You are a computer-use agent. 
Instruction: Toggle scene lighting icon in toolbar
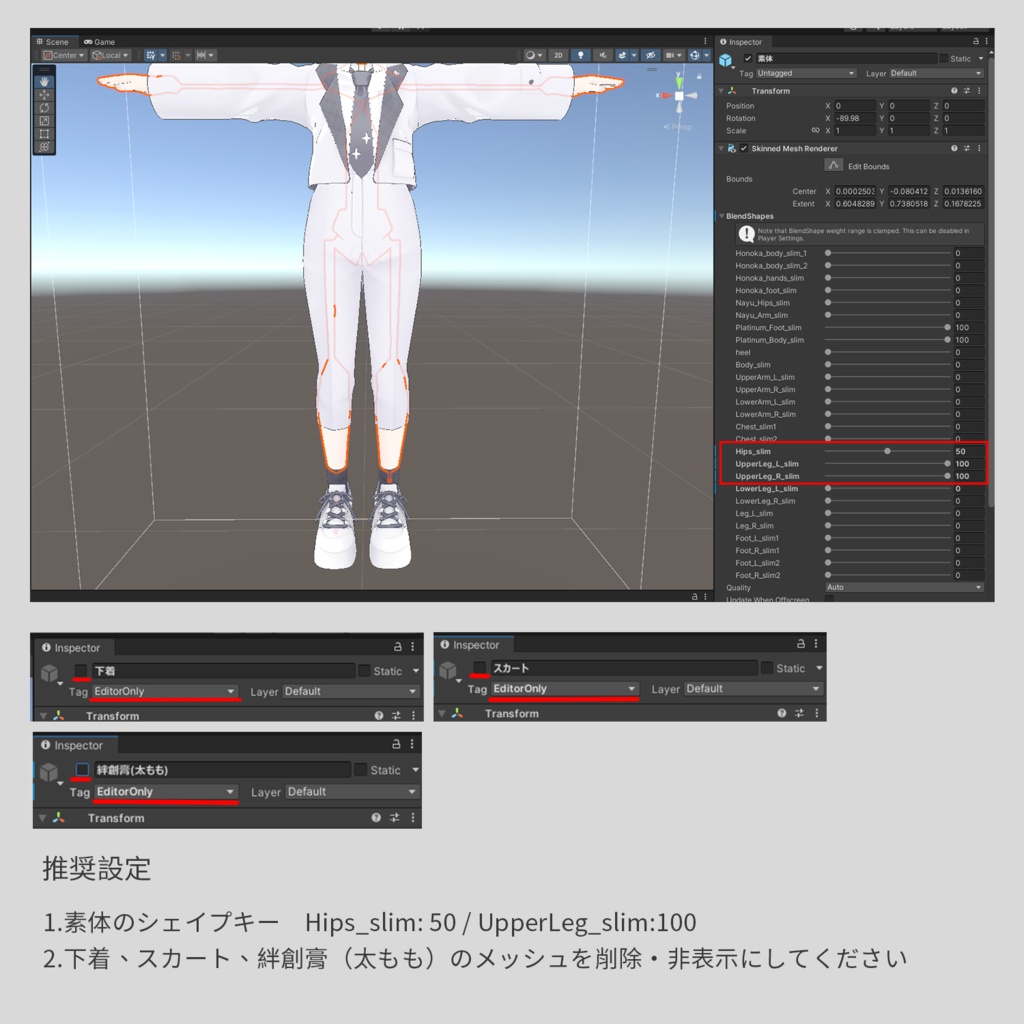[x=580, y=56]
